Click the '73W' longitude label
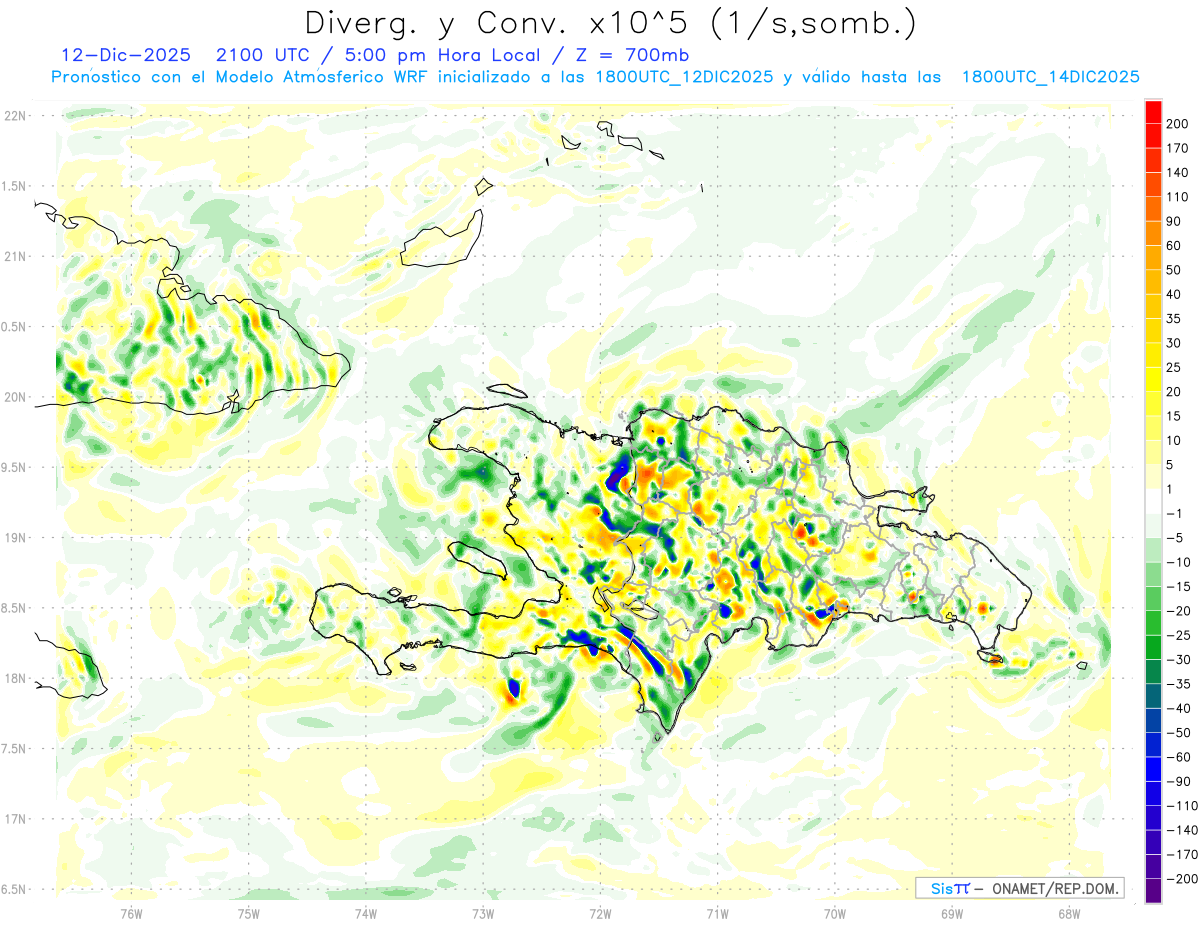 click(483, 912)
